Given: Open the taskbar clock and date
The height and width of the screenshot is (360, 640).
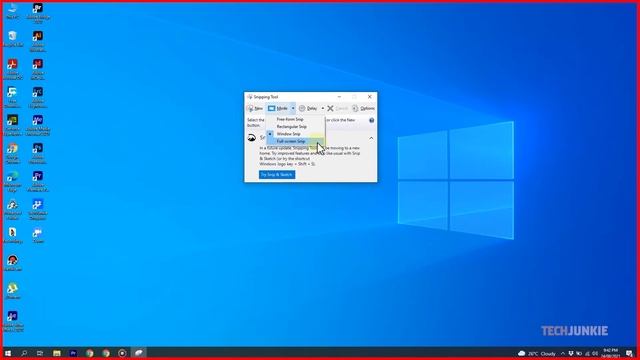Looking at the screenshot, I should [611, 353].
